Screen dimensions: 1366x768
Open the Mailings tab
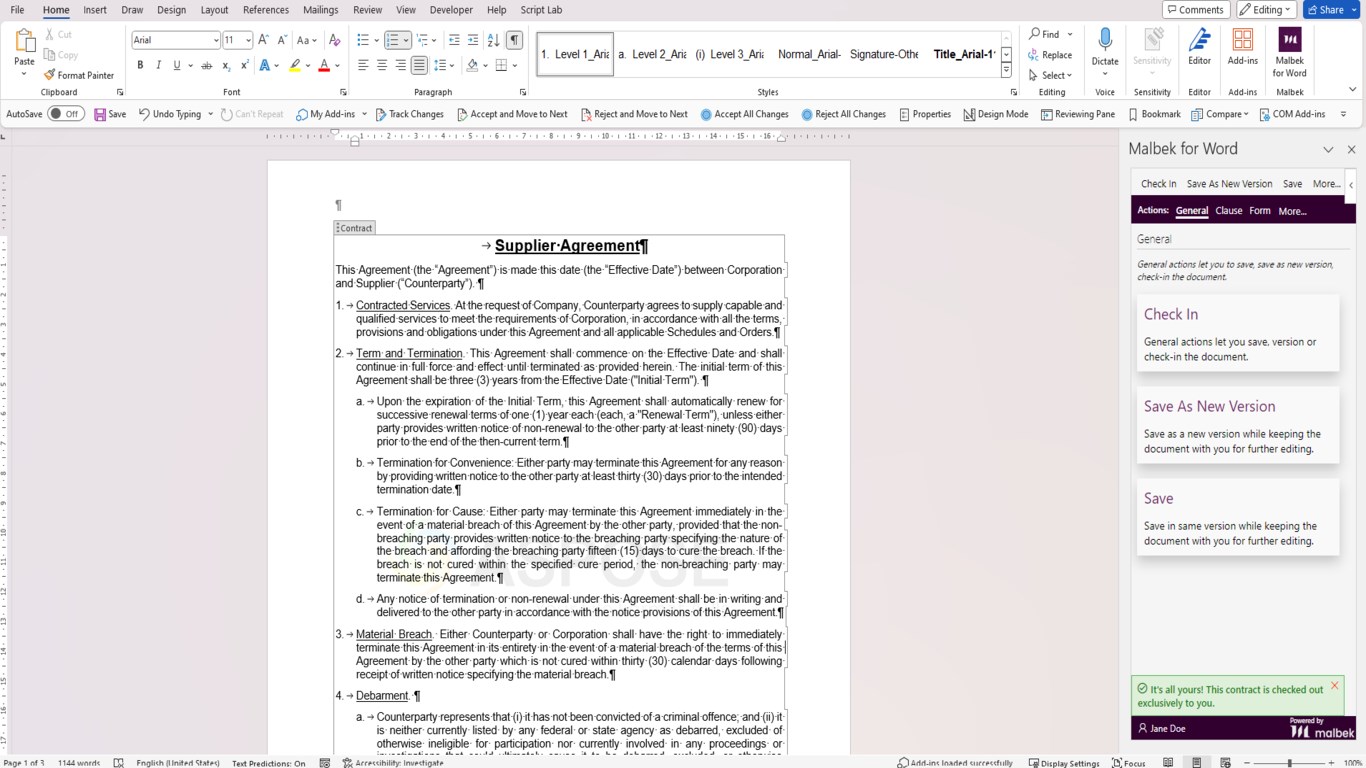321,10
